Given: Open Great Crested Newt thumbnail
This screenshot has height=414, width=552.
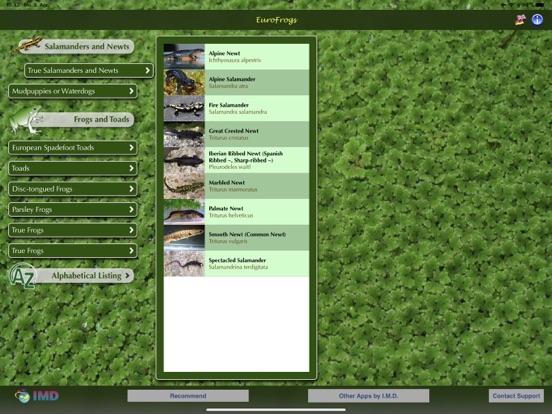Looking at the screenshot, I should (184, 134).
